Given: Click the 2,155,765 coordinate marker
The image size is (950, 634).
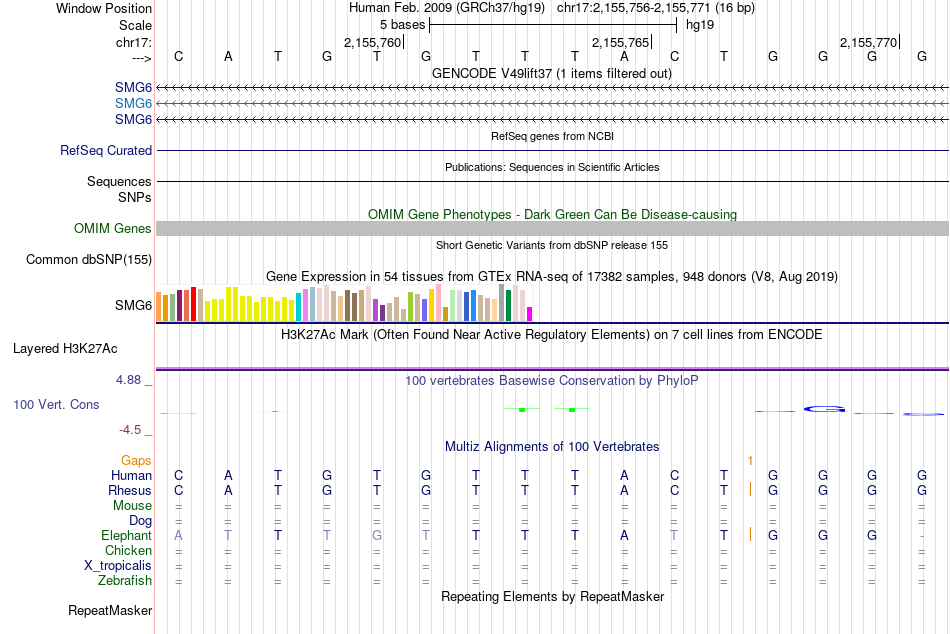Looking at the screenshot, I should 620,42.
